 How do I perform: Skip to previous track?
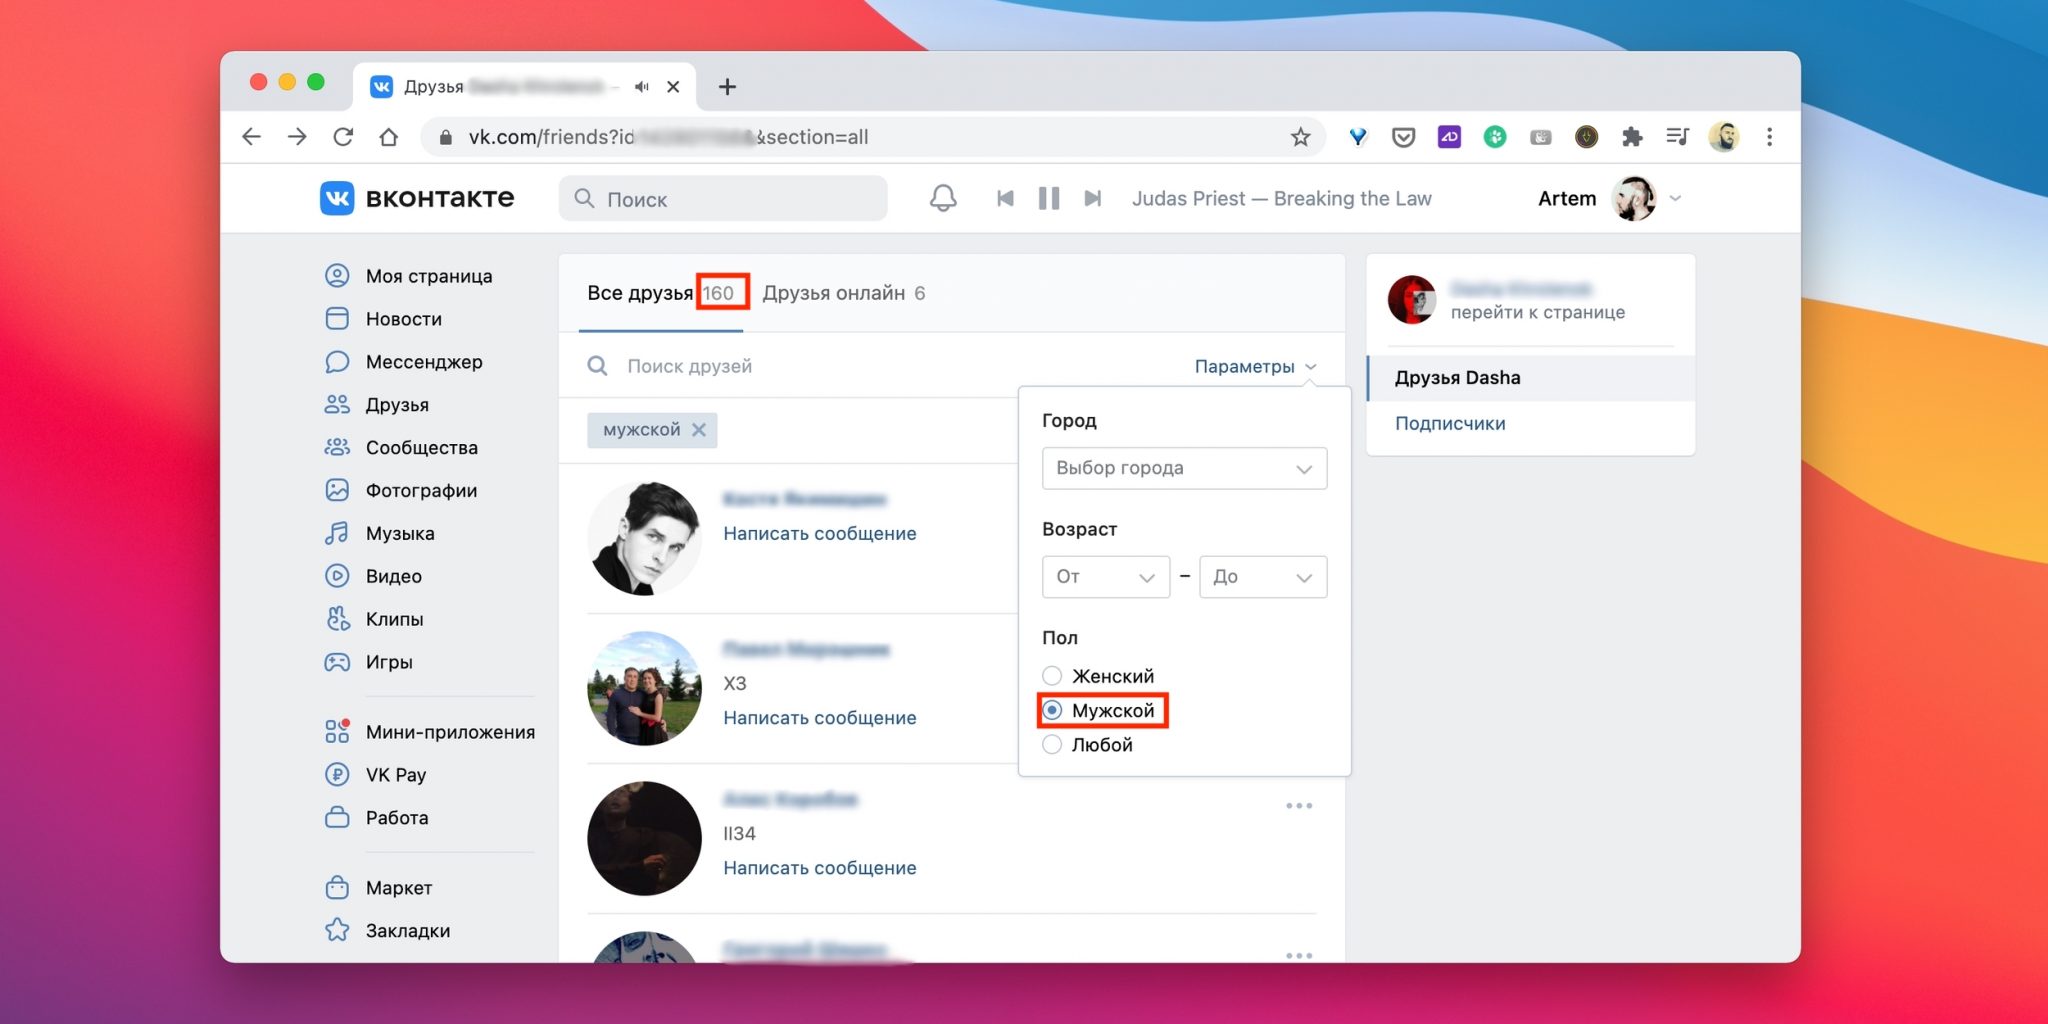pos(1005,198)
